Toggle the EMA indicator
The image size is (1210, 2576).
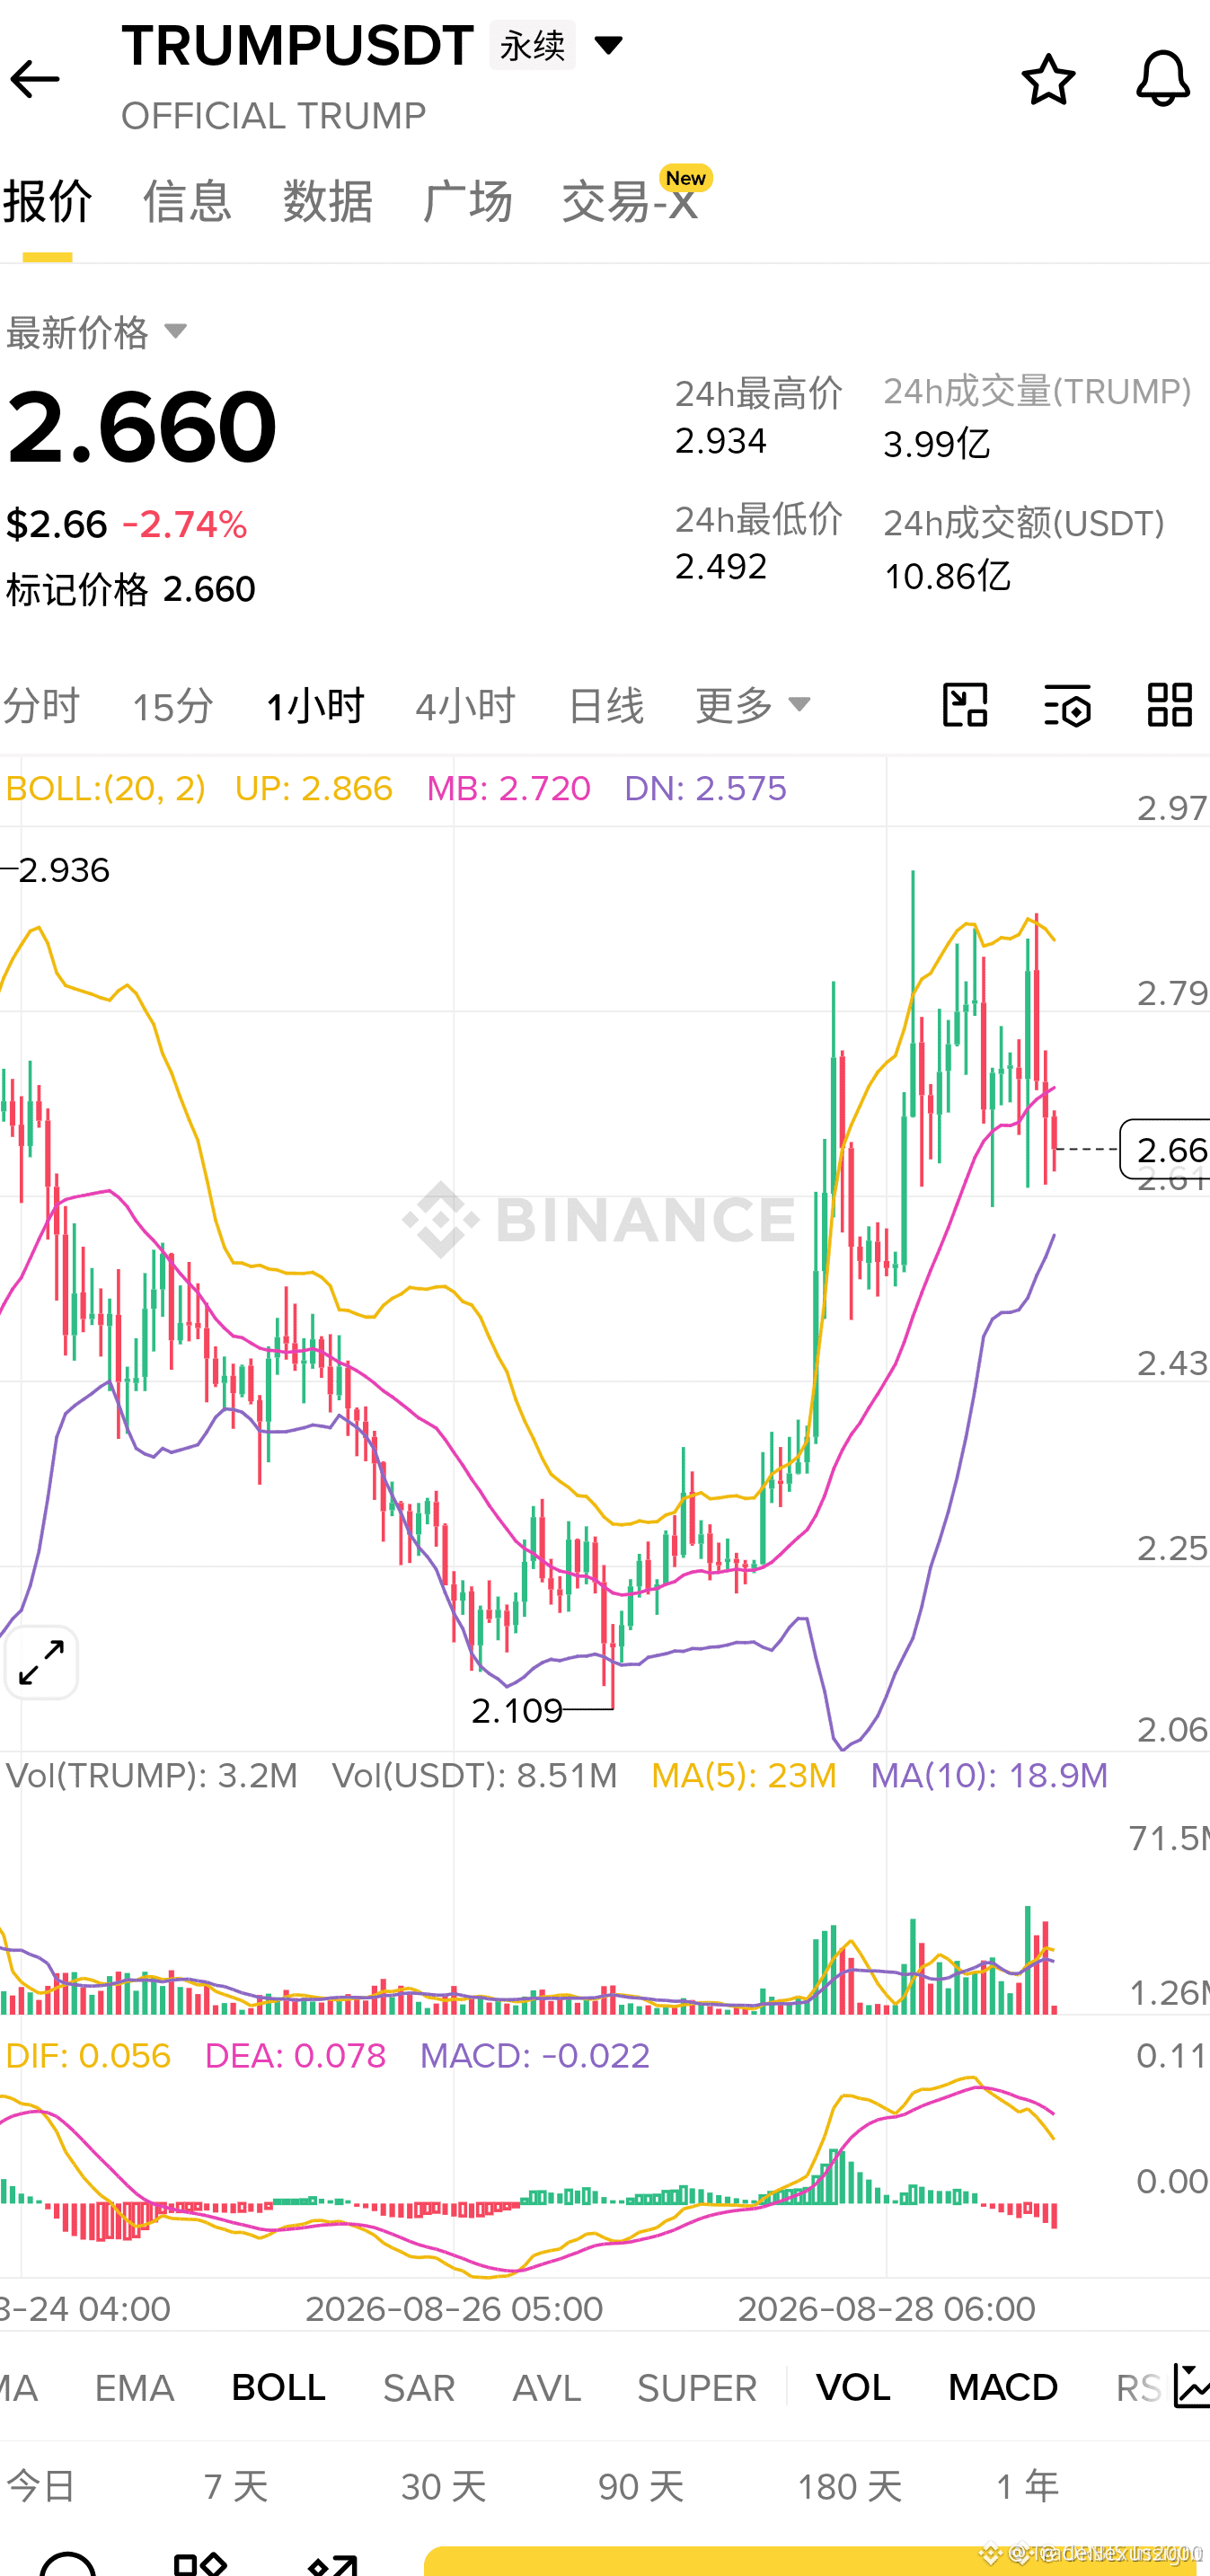coord(134,2388)
